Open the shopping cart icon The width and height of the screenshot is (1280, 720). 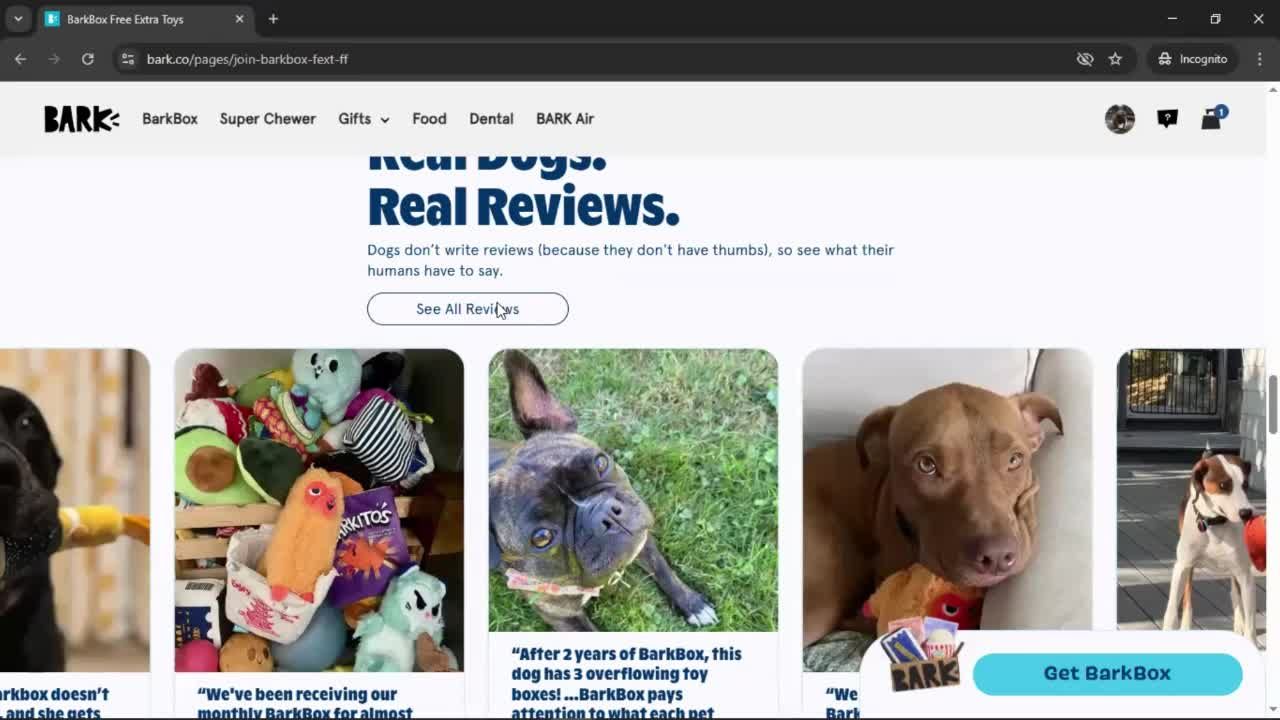point(1212,118)
